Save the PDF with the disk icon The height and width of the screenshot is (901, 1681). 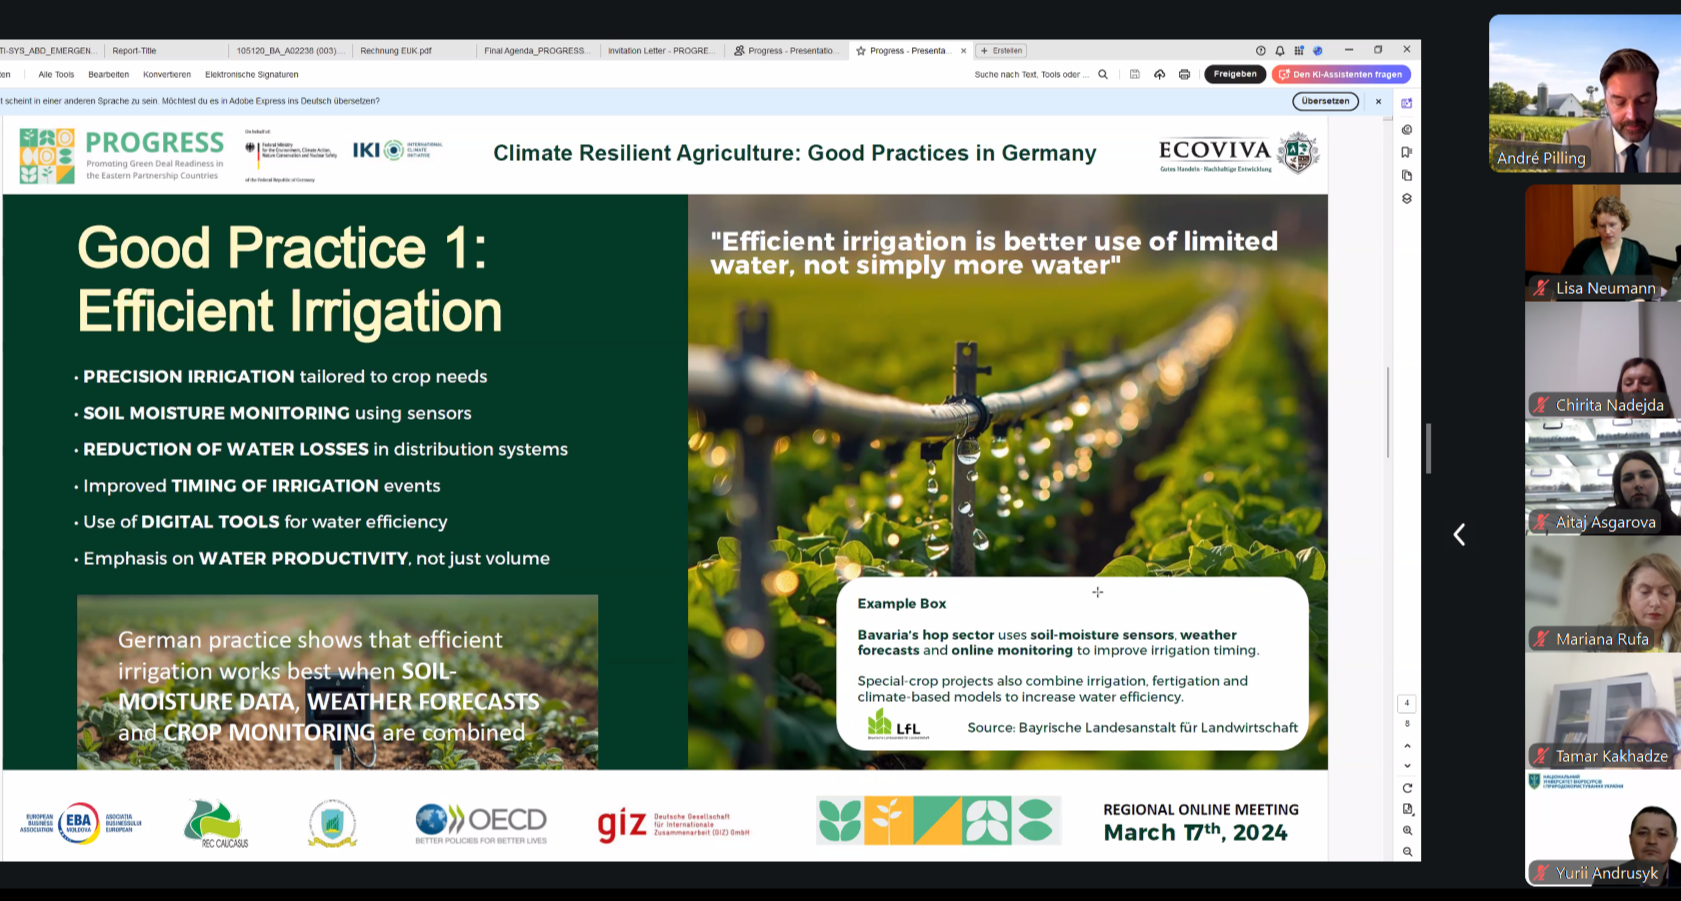click(1135, 74)
